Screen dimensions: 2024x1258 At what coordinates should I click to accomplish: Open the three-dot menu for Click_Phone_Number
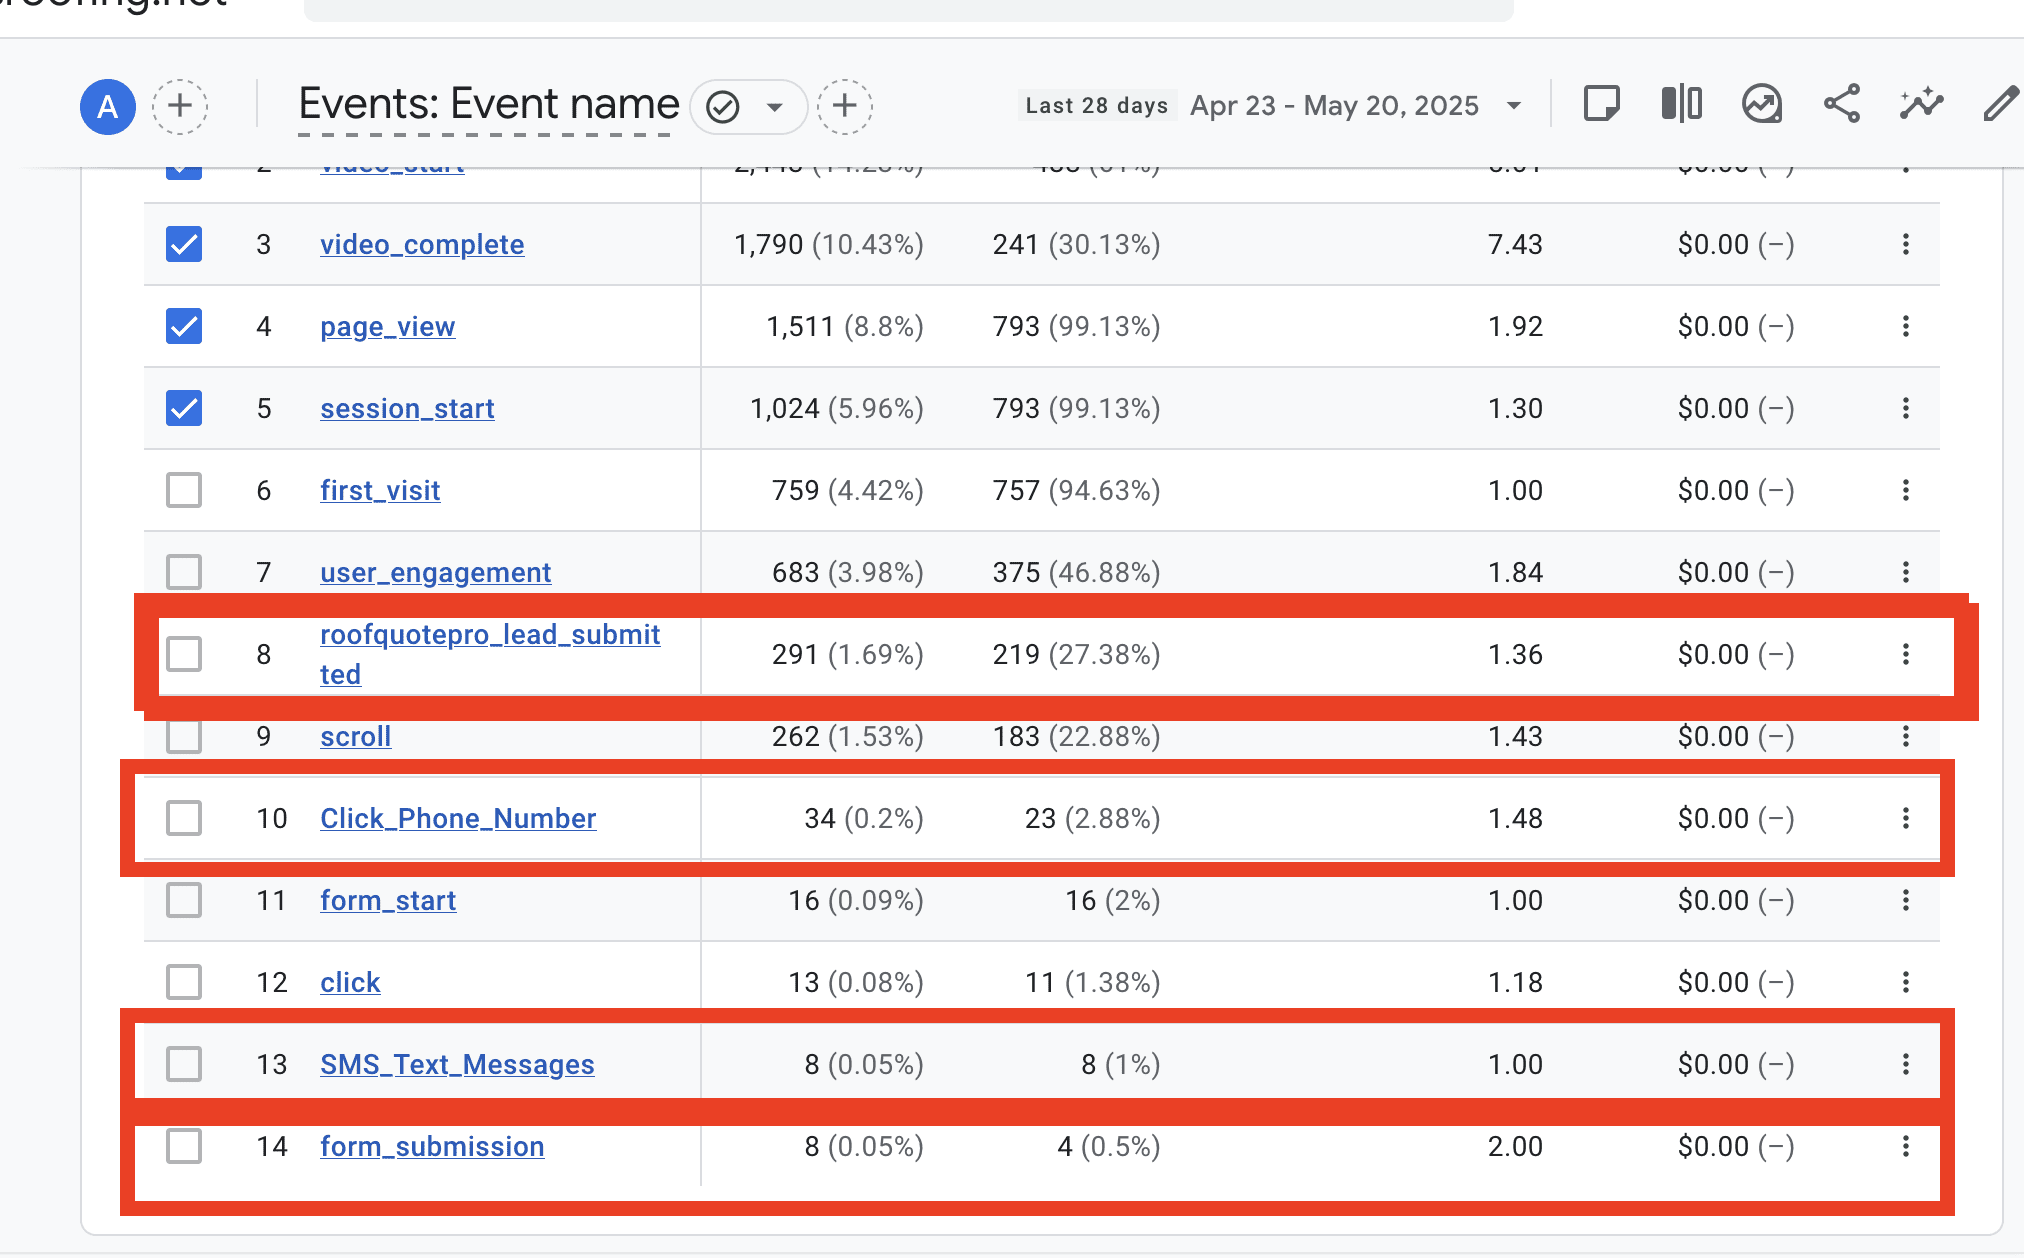click(x=1906, y=818)
